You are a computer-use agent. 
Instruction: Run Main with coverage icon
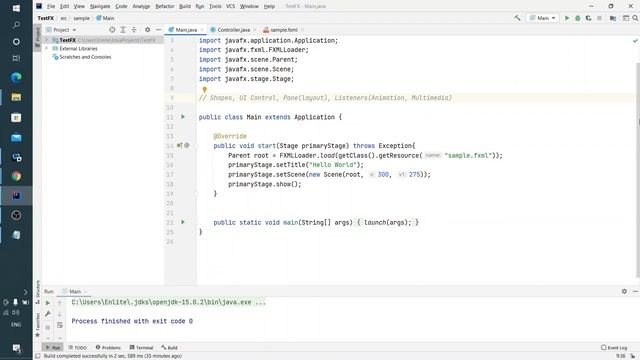point(588,18)
